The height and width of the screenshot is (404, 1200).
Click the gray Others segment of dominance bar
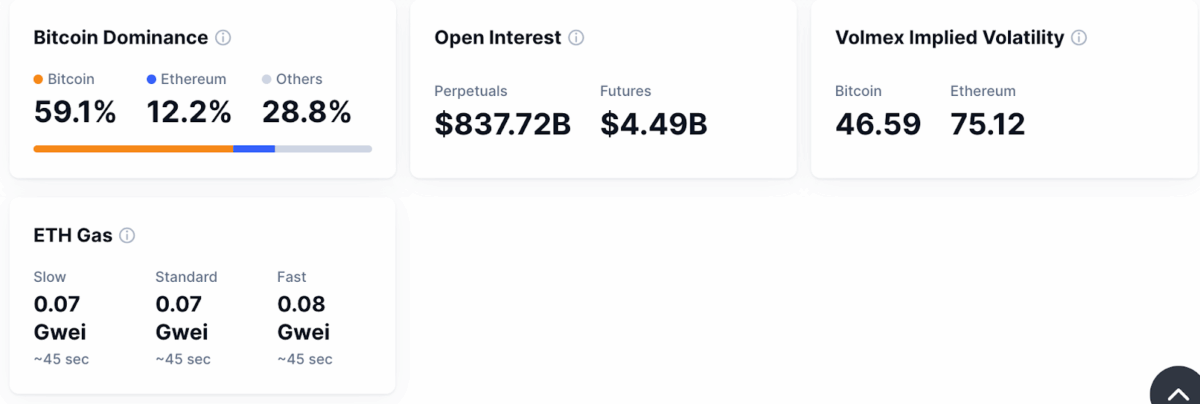[x=323, y=149]
